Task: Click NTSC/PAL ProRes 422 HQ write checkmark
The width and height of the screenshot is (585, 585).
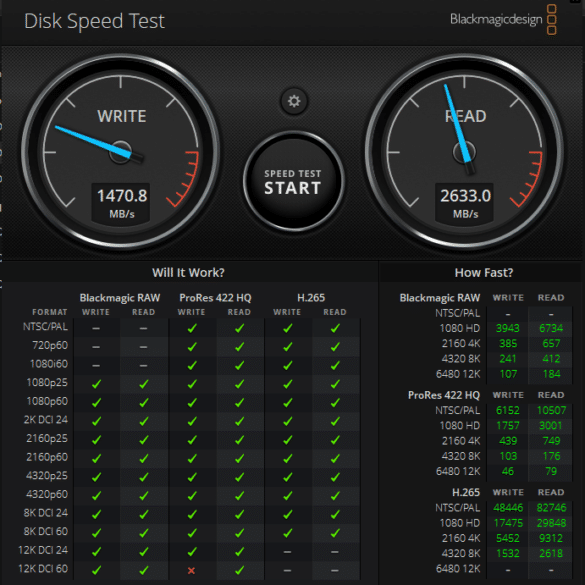Action: click(x=192, y=328)
